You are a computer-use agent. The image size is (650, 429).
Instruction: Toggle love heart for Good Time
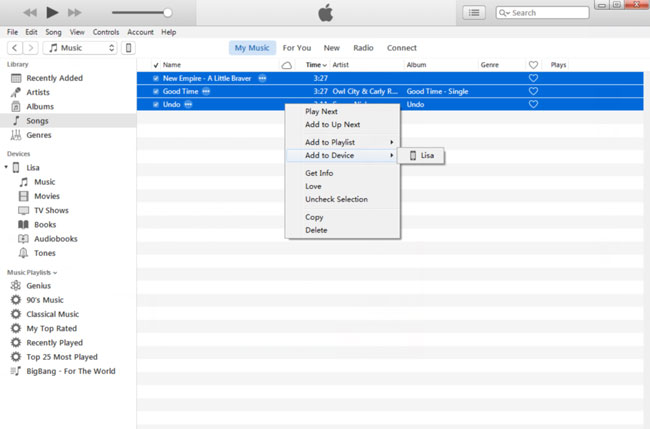533,91
